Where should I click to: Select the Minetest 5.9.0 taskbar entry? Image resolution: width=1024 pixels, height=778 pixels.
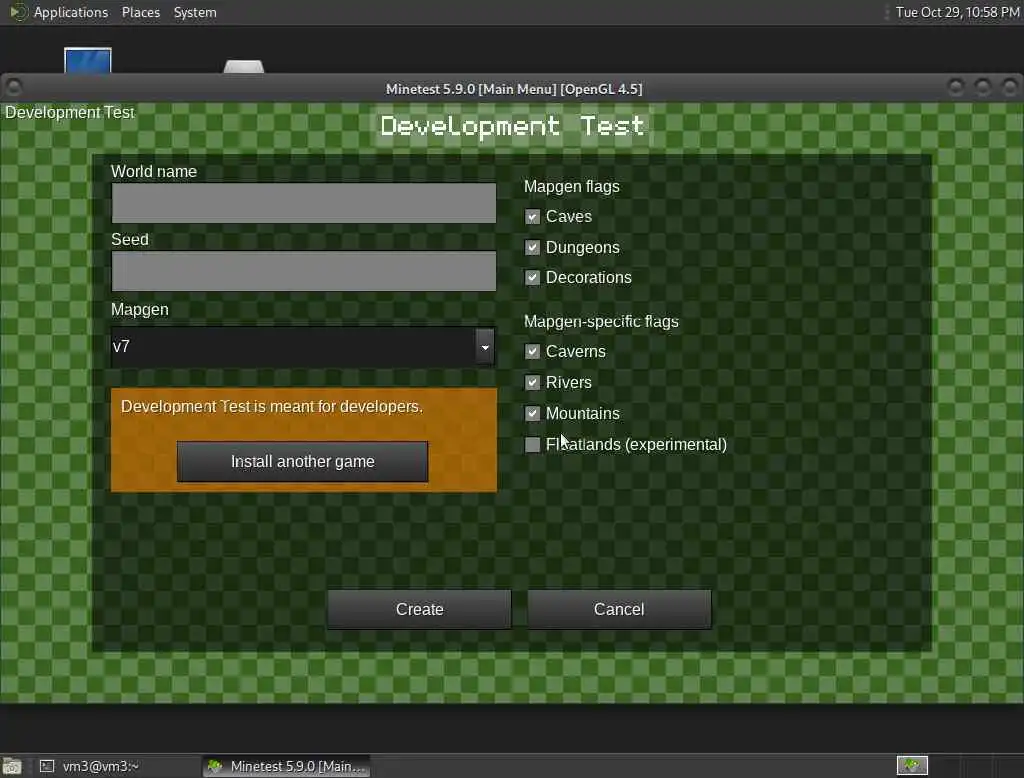click(x=287, y=766)
